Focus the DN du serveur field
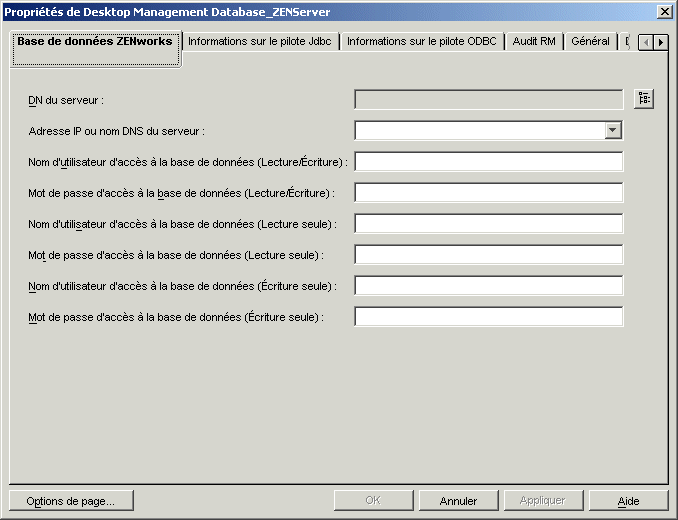The image size is (678, 520). (x=489, y=99)
